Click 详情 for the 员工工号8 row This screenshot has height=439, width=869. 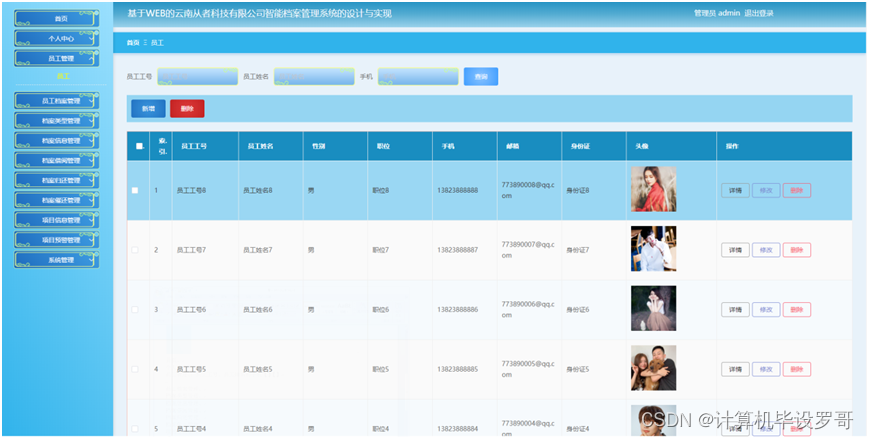735,191
